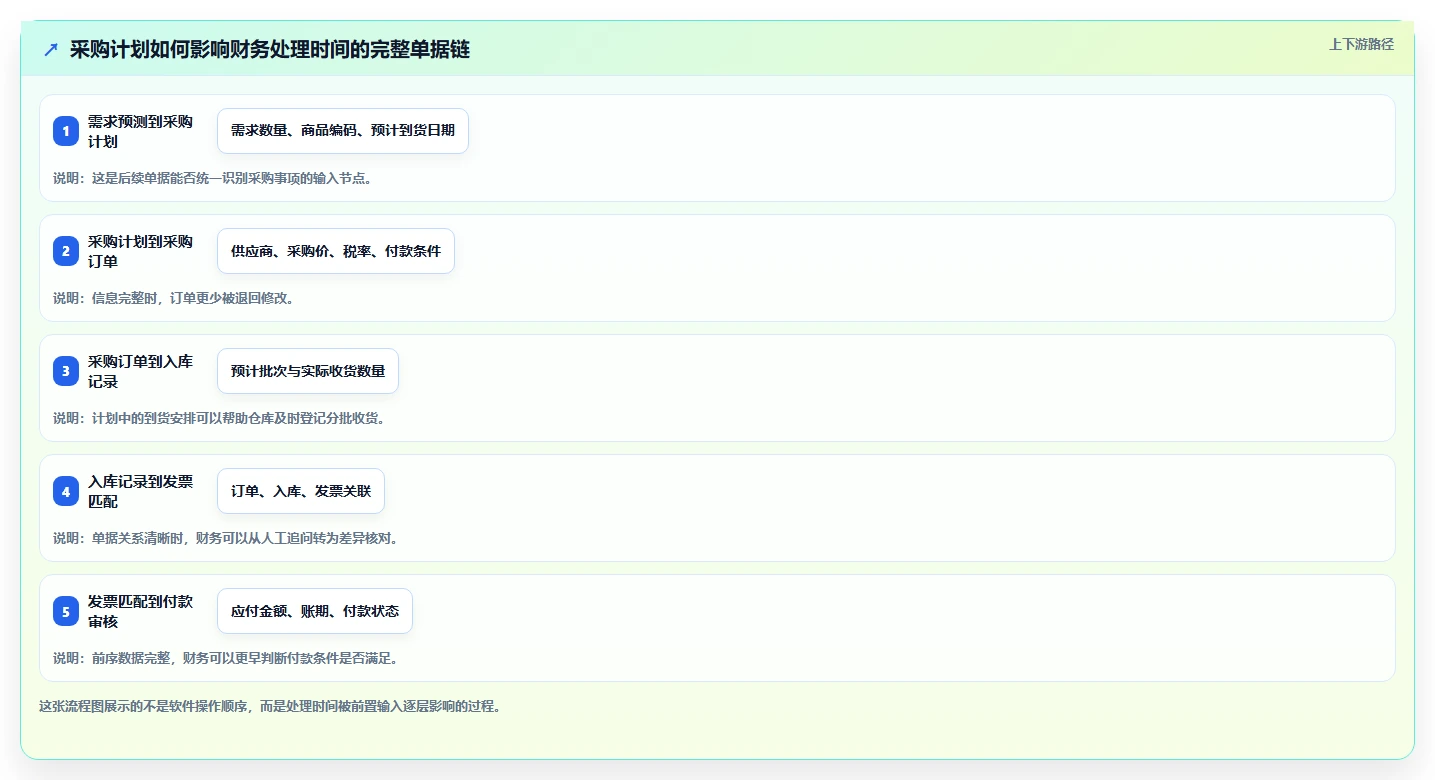
Task: Click the 预计批次与实际收货数量 chip
Action: point(308,371)
